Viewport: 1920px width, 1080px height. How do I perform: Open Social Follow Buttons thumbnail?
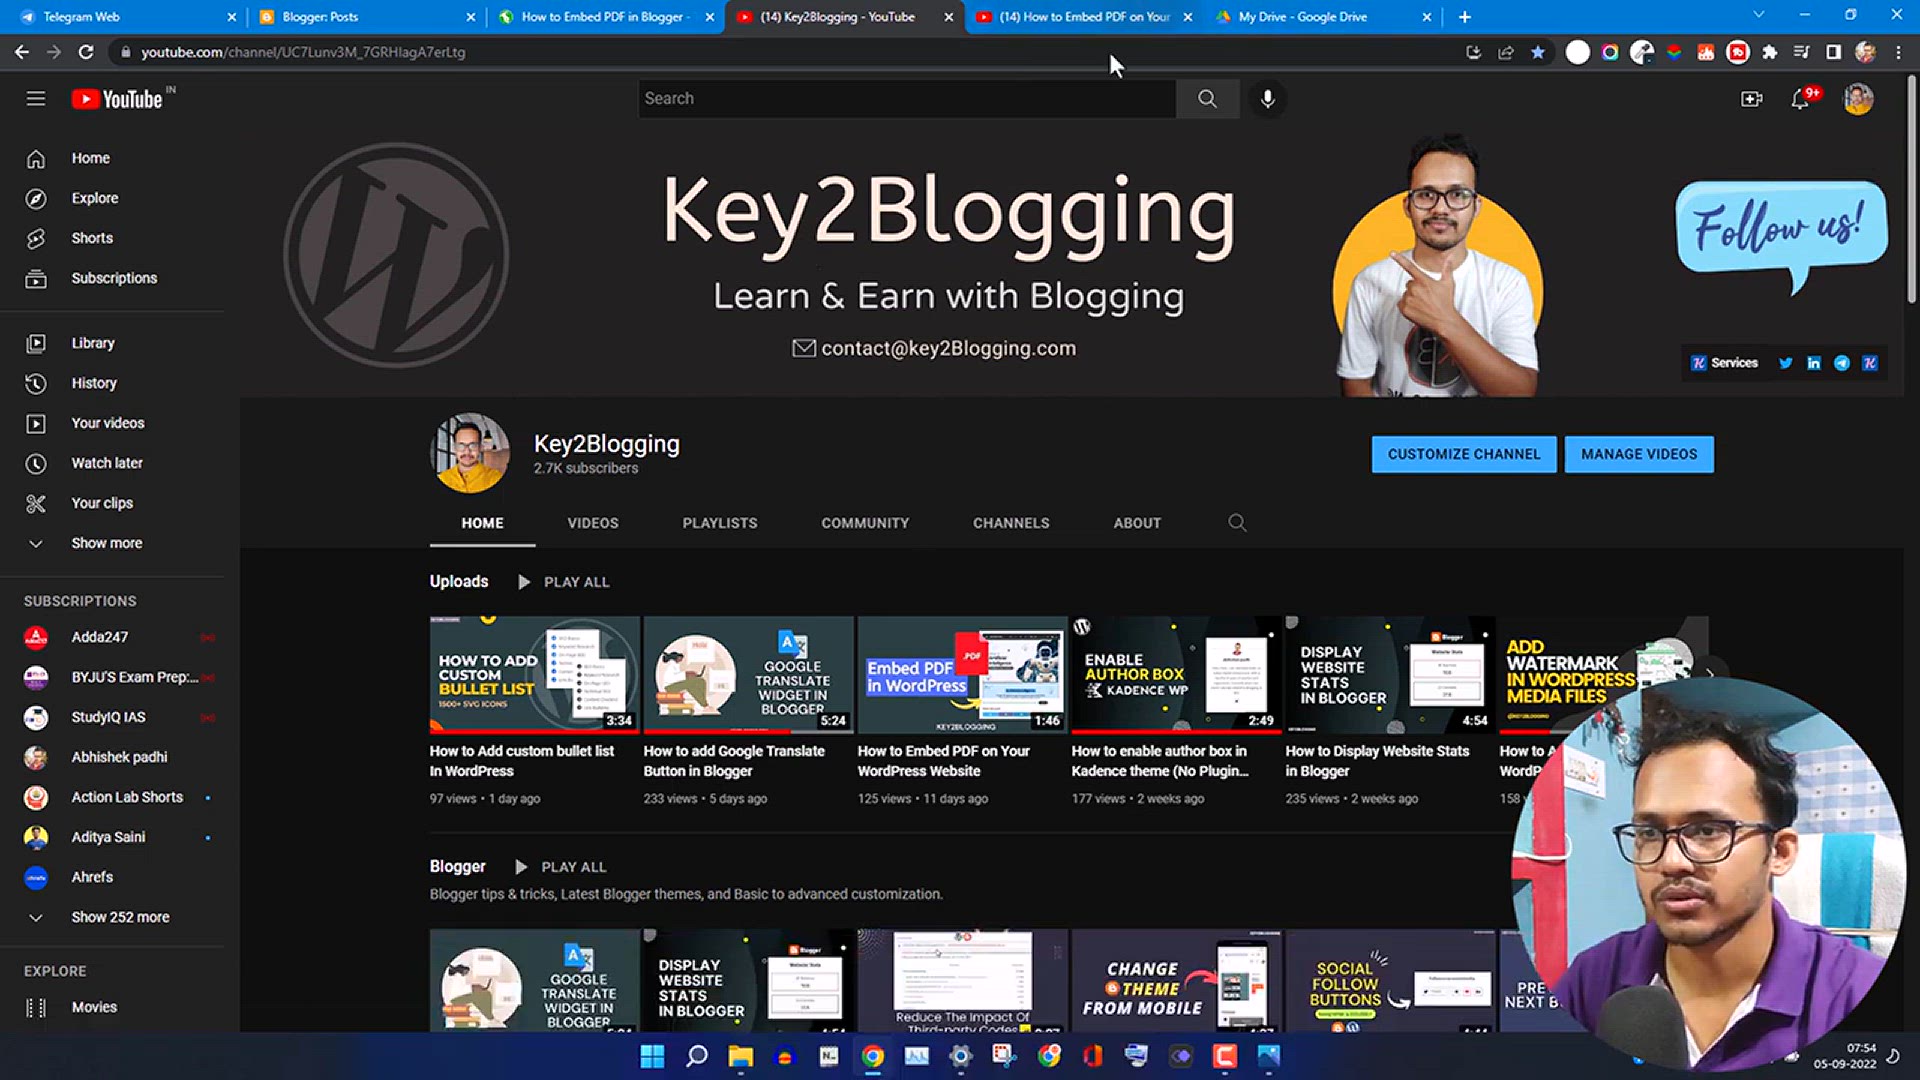(x=1390, y=980)
